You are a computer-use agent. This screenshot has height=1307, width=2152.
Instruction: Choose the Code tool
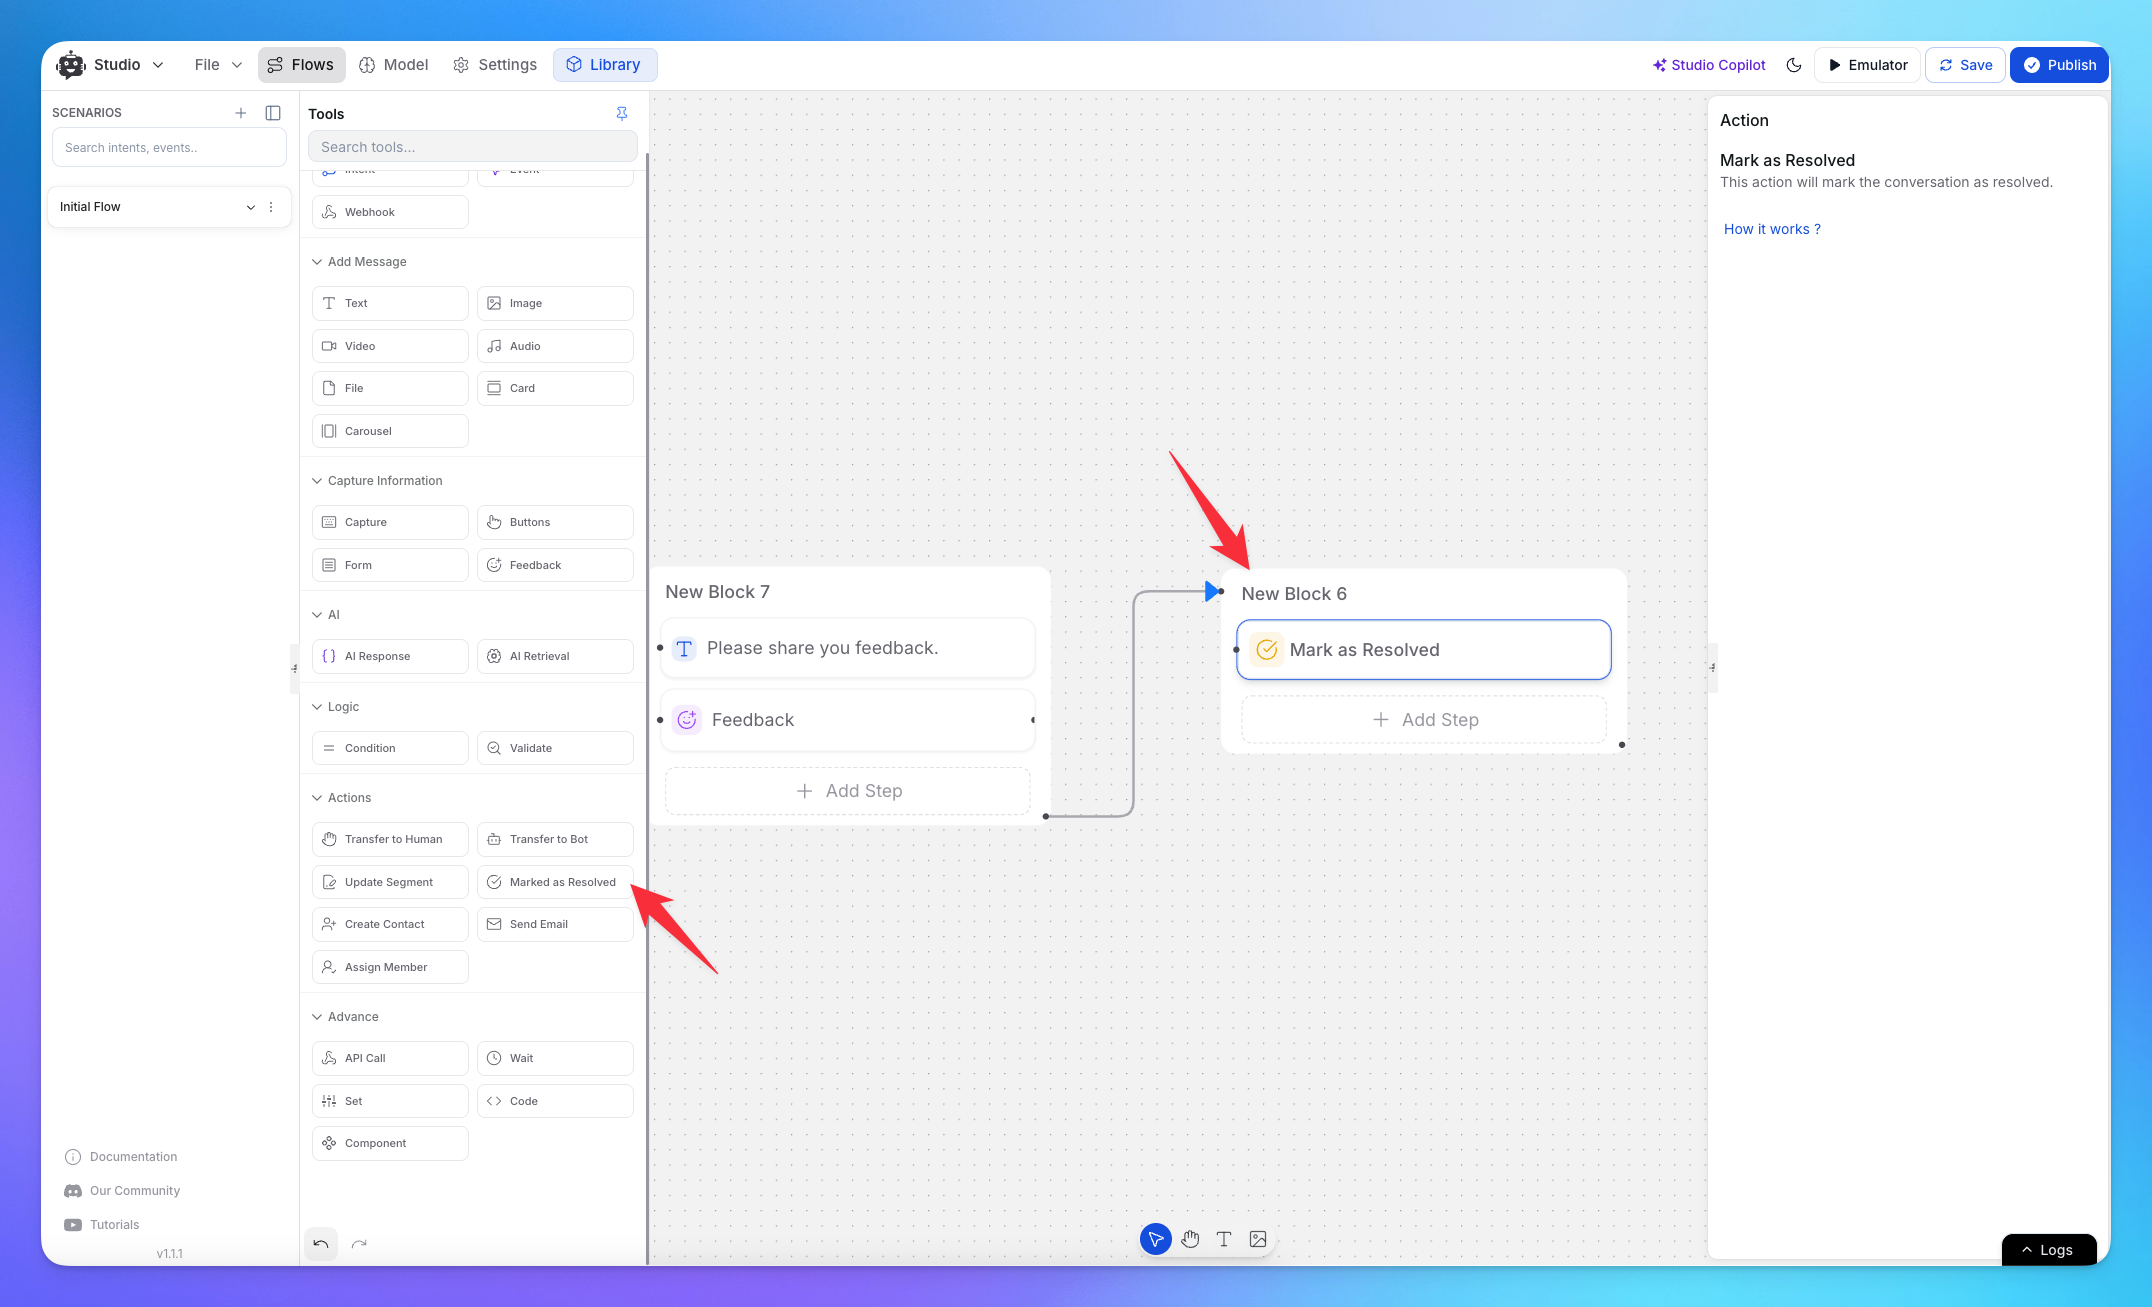[x=555, y=1101]
